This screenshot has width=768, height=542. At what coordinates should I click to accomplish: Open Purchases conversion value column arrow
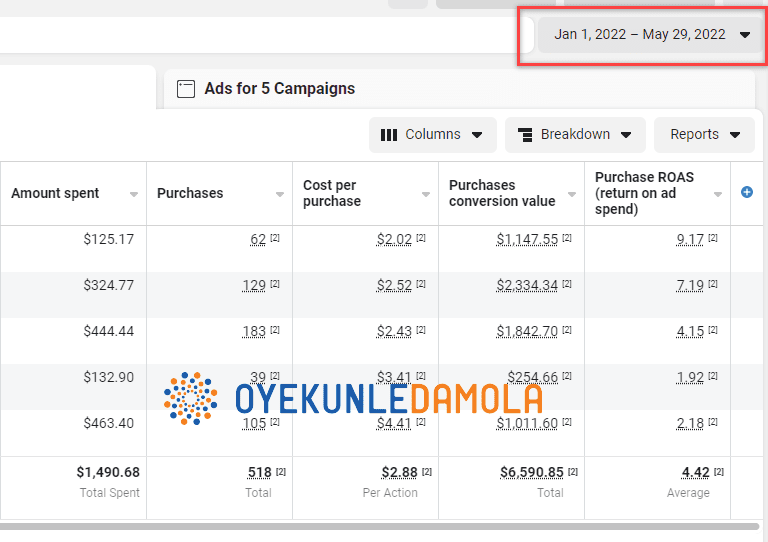click(x=572, y=194)
